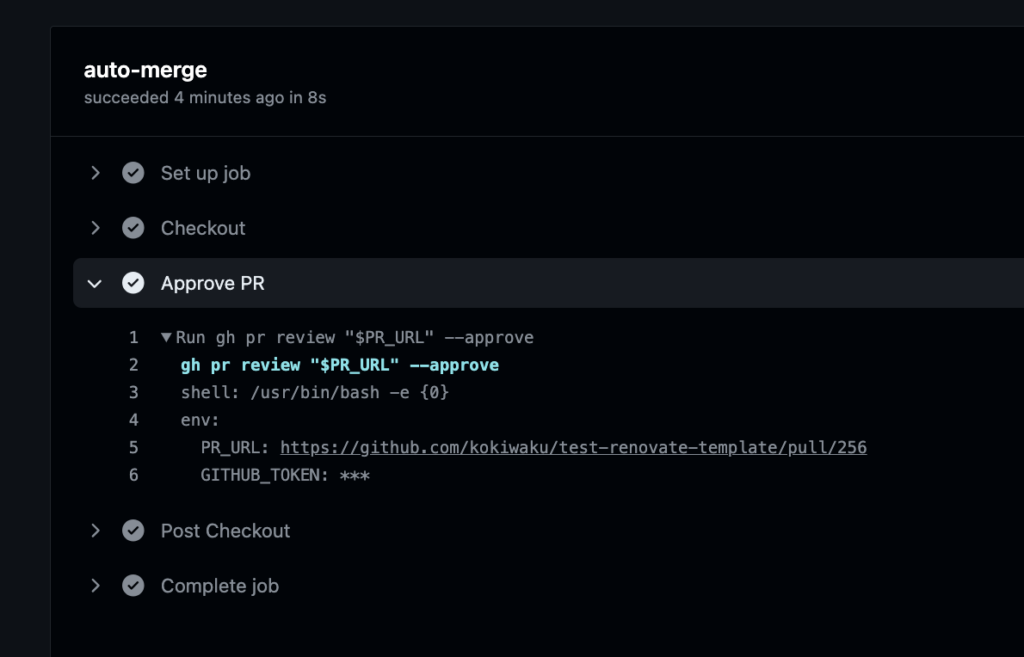Click the checkmark icon beside the Checkout step
The image size is (1024, 657).
pos(133,227)
